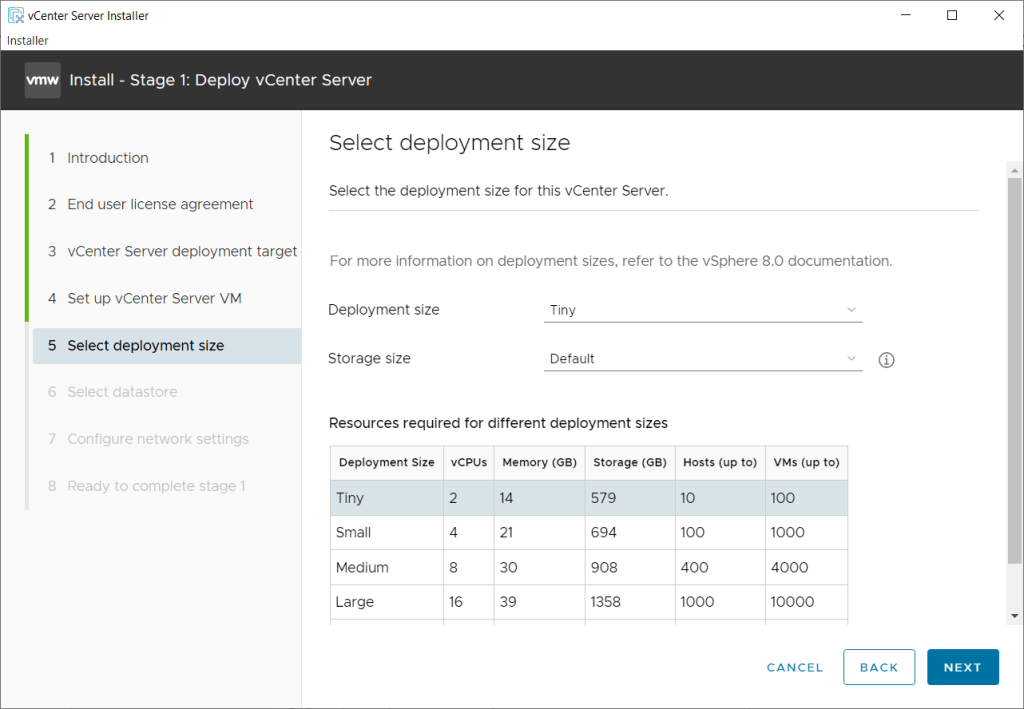Open the Deployment size dropdown

702,310
